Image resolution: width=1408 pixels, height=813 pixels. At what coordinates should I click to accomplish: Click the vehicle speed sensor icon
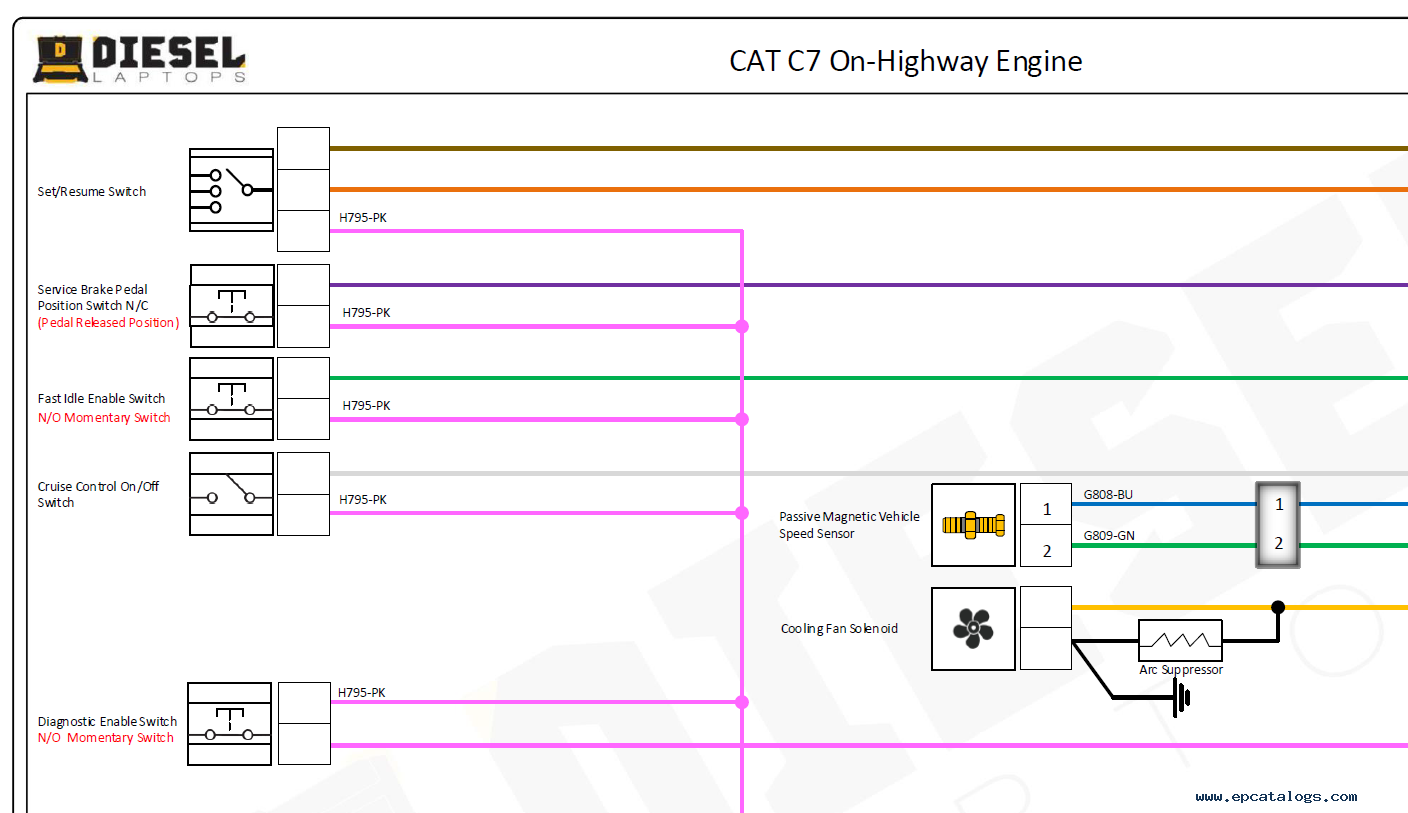(x=973, y=525)
